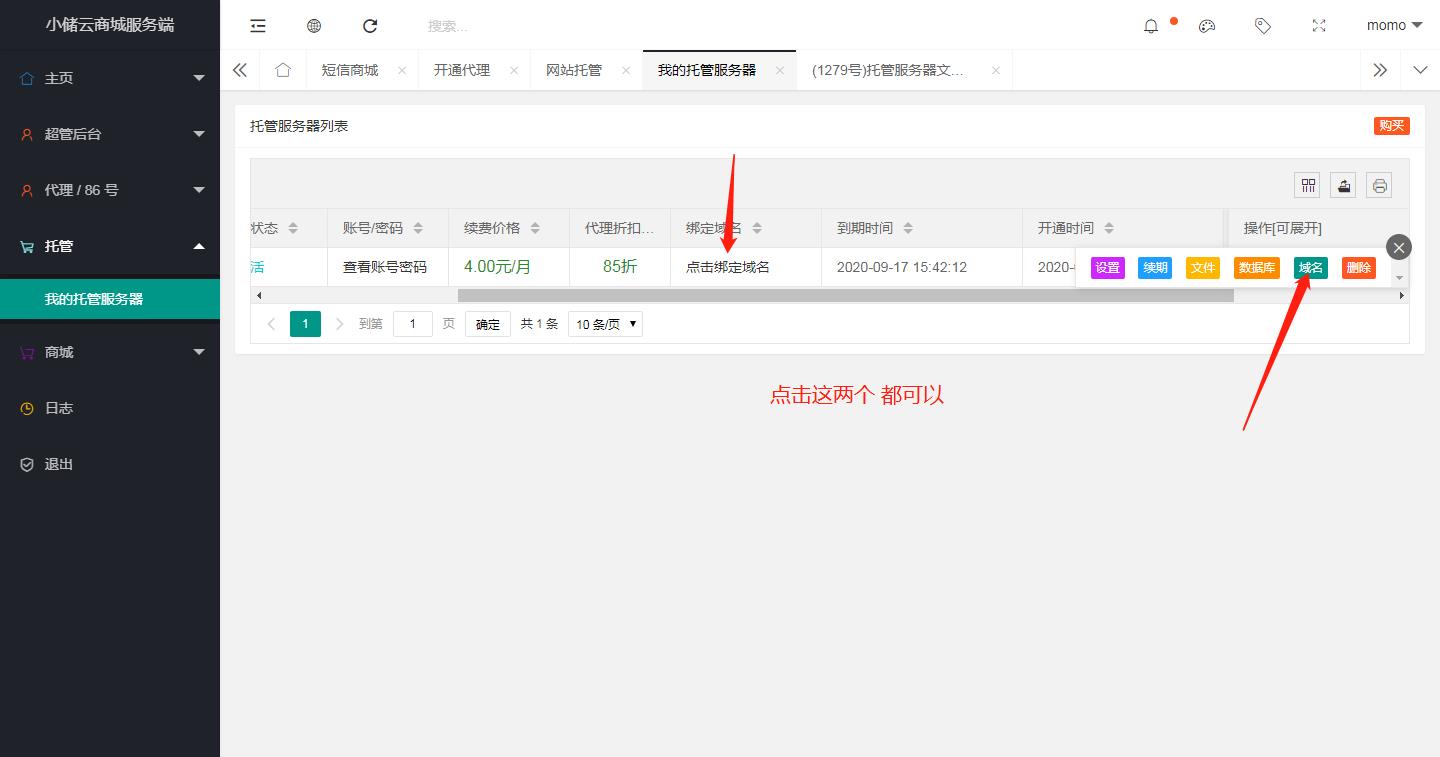Click the table export icon
Screen dimensions: 1440x757
[x=1343, y=185]
